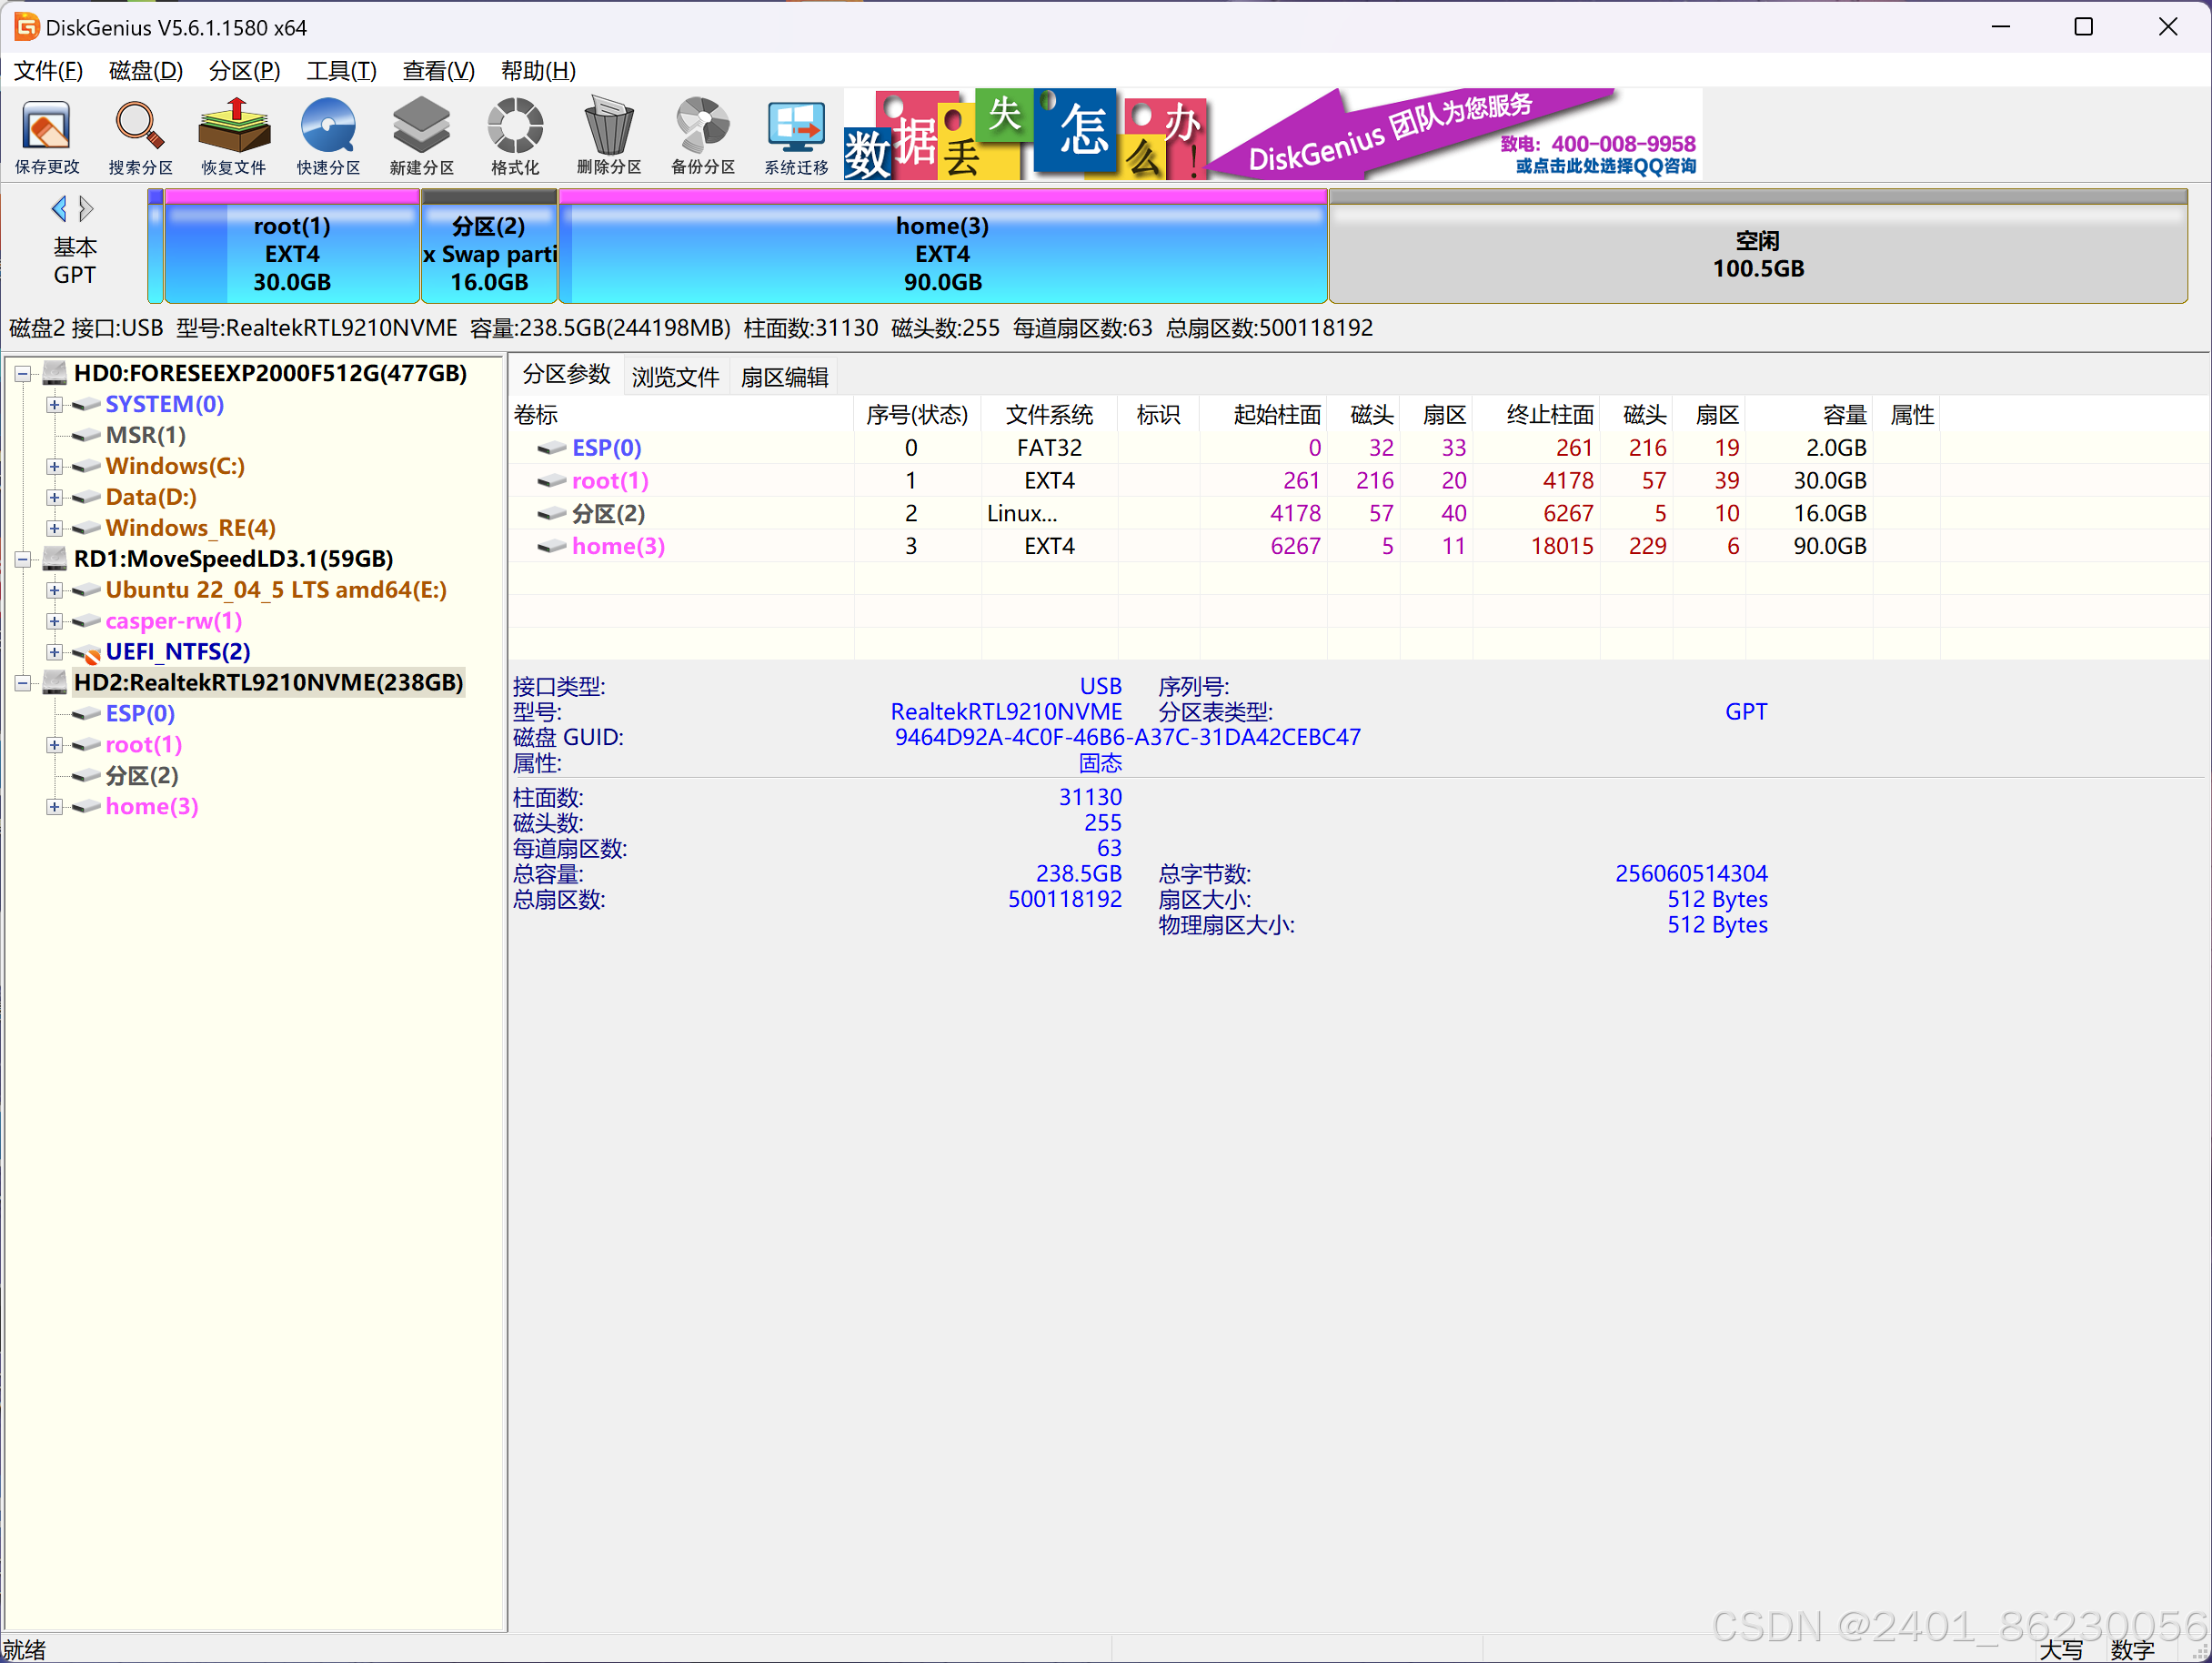
Task: Select 分区(2) under HD2 in tree
Action: tap(142, 775)
